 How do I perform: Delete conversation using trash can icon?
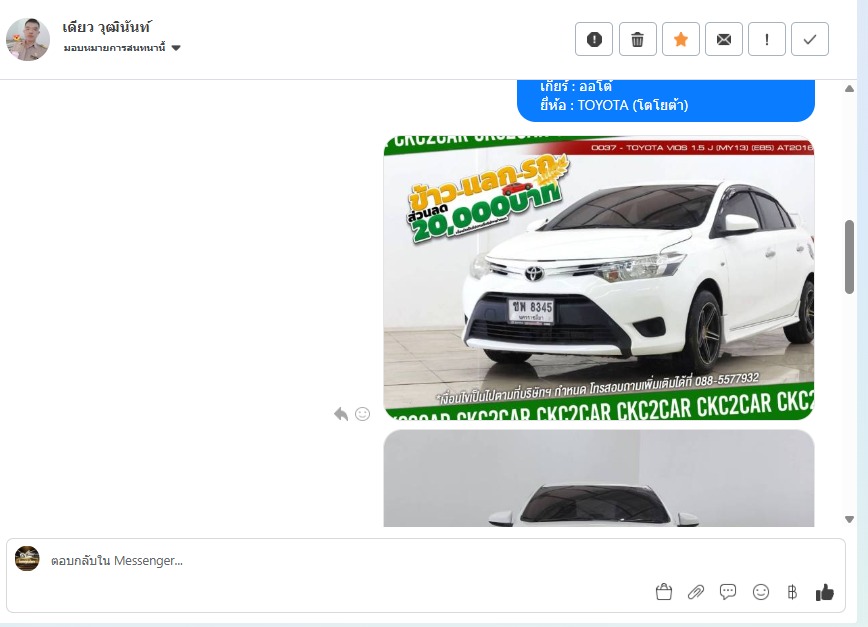637,39
